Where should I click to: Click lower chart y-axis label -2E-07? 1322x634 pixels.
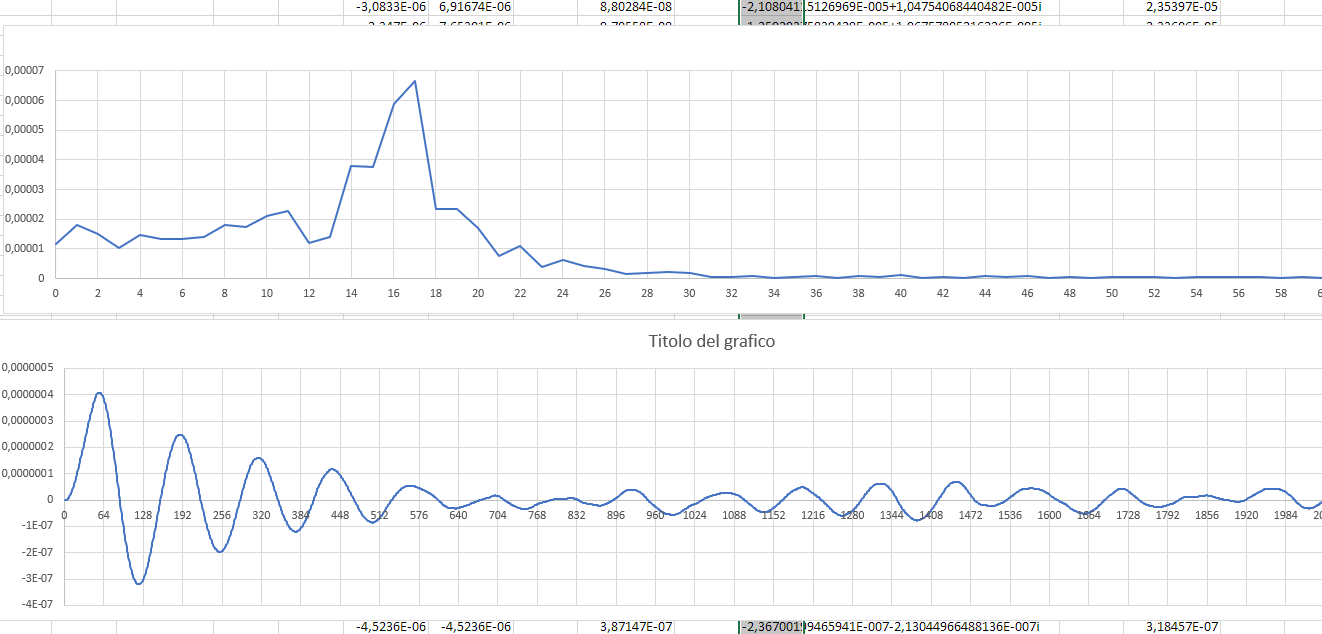click(x=35, y=552)
